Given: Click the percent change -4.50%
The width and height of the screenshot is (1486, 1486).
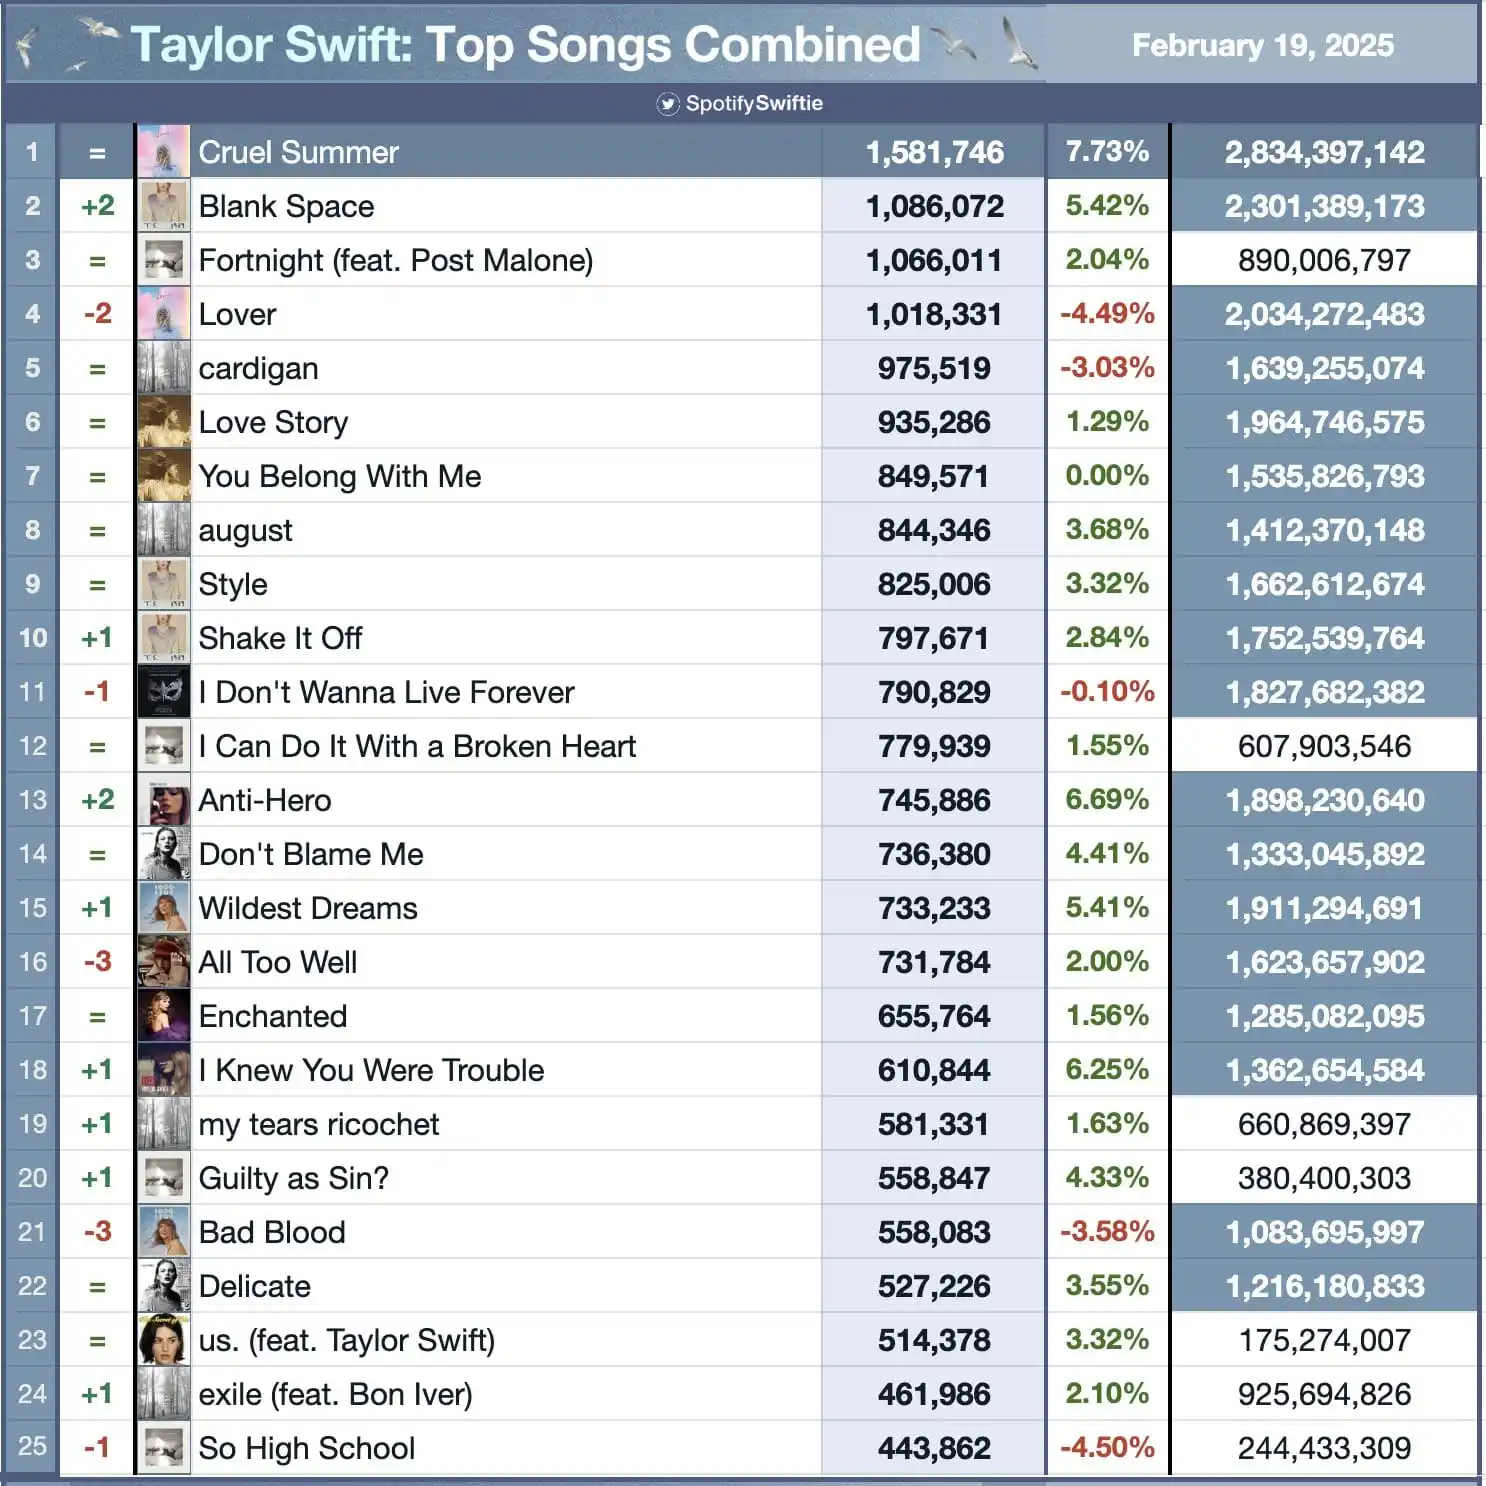Looking at the screenshot, I should 1107,1447.
